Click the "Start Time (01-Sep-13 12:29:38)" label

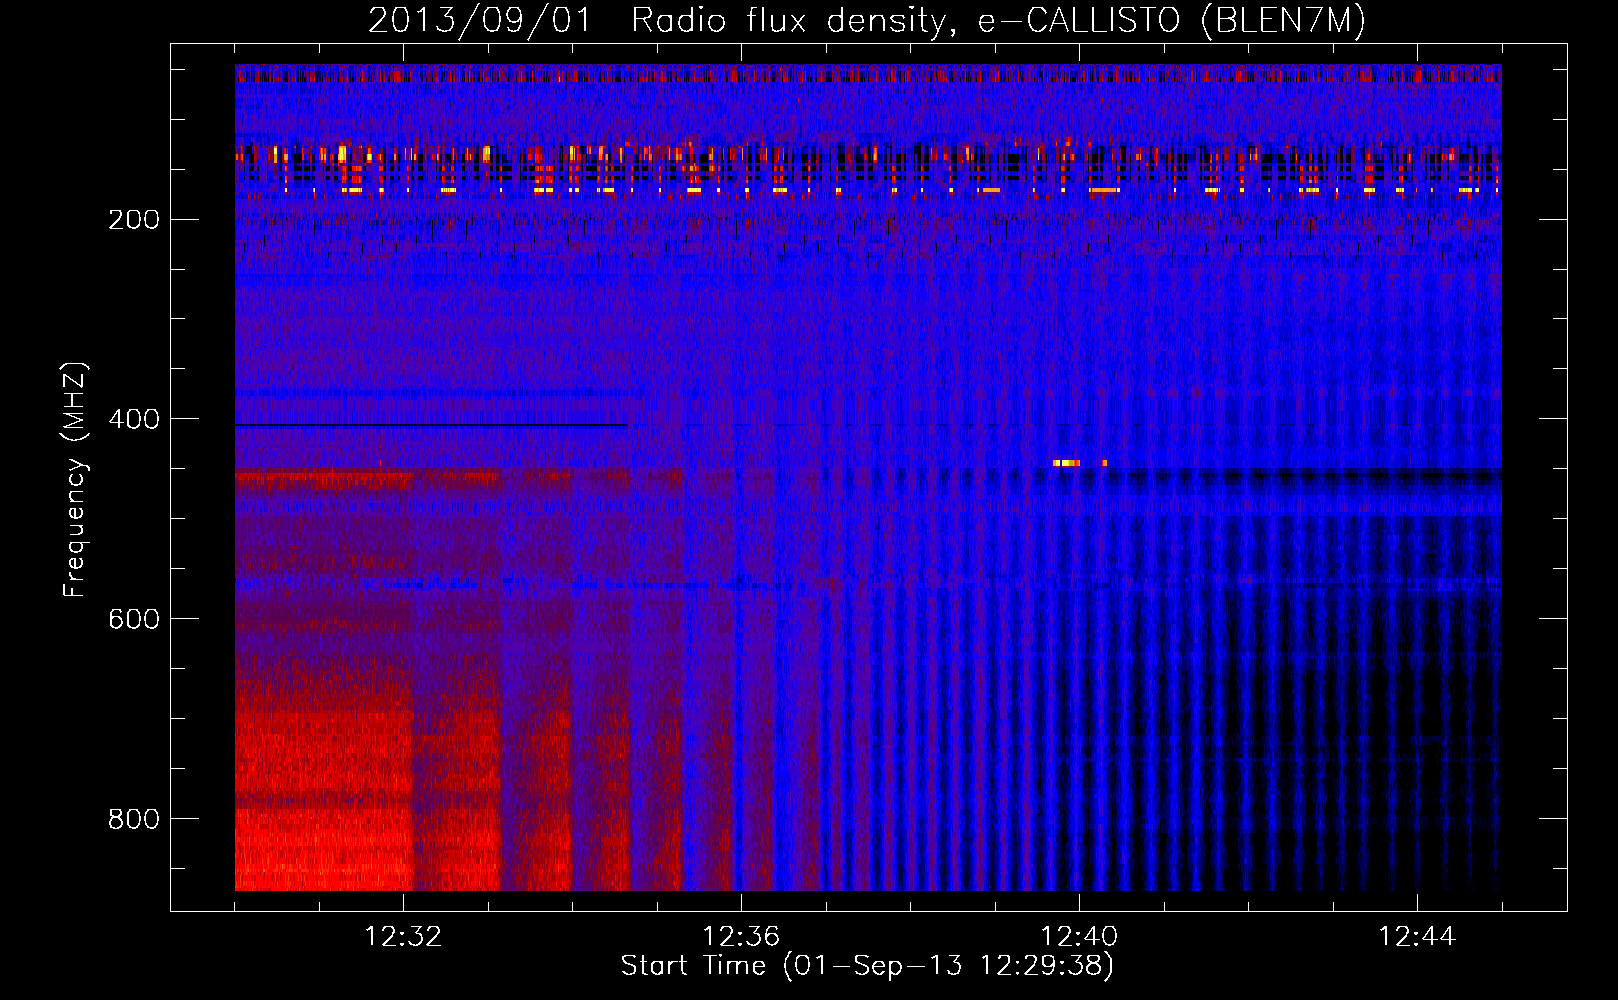tap(867, 966)
